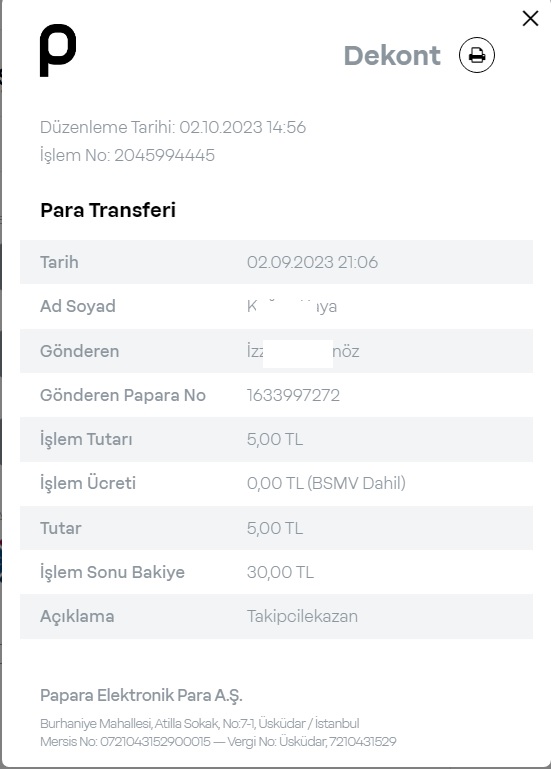Select the Tarih value 02.09.2023 21:06
The image size is (551, 769).
[x=313, y=262]
